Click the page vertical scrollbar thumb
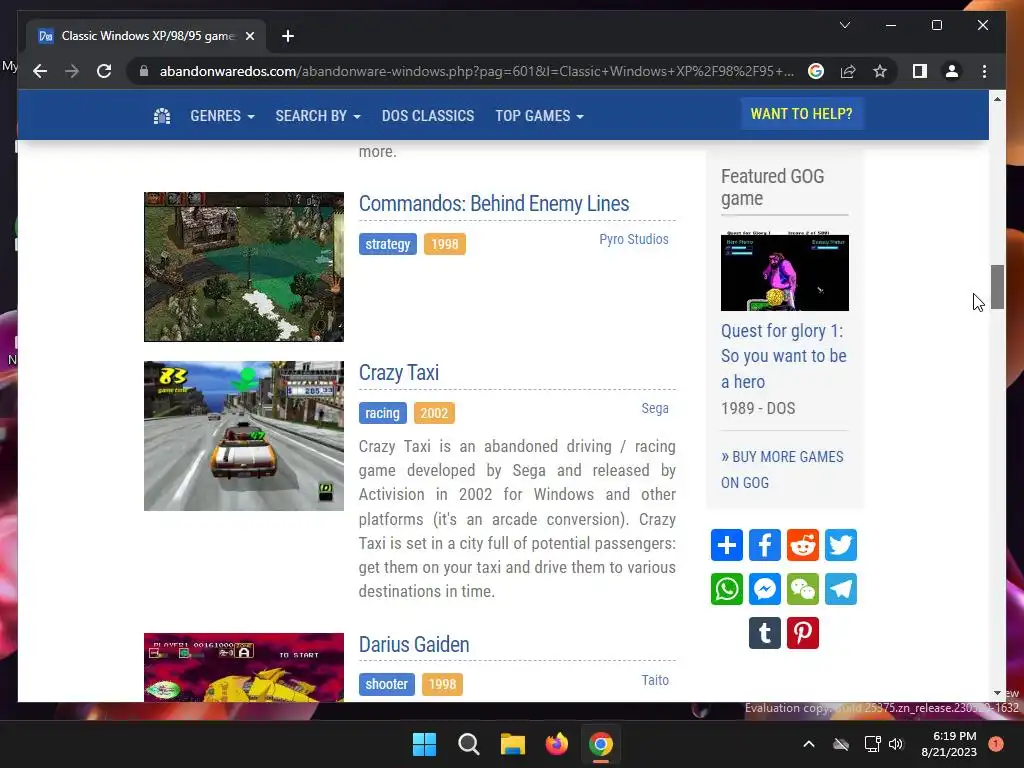The height and width of the screenshot is (768, 1024). [x=997, y=287]
